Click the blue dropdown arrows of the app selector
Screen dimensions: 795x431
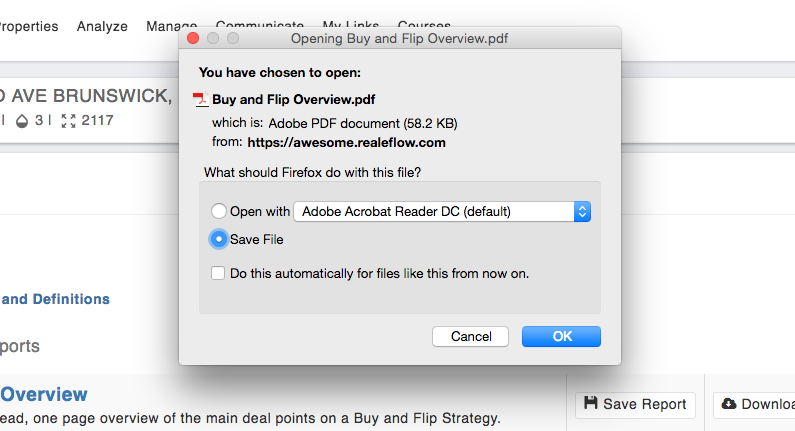pyautogui.click(x=583, y=211)
